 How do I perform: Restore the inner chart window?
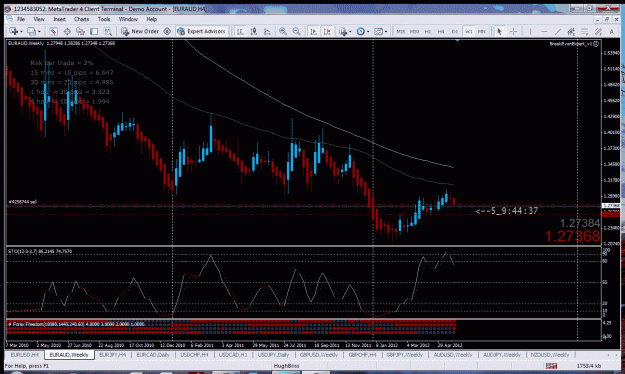[607, 19]
